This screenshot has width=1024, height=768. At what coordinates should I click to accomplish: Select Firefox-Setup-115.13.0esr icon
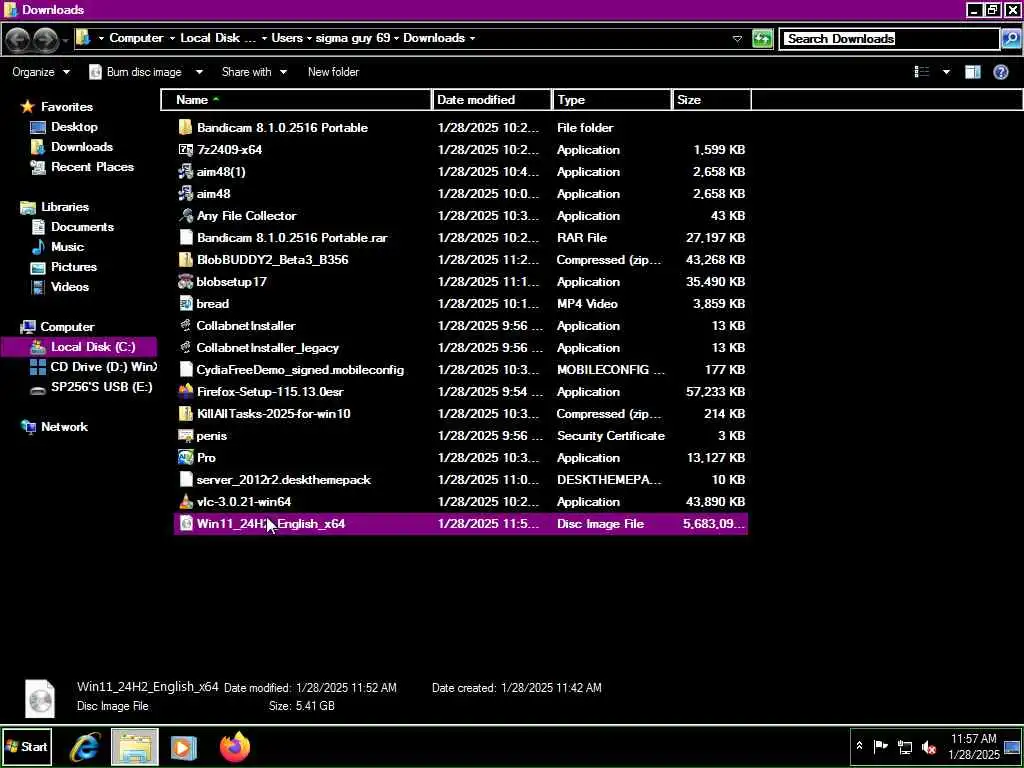(x=185, y=392)
